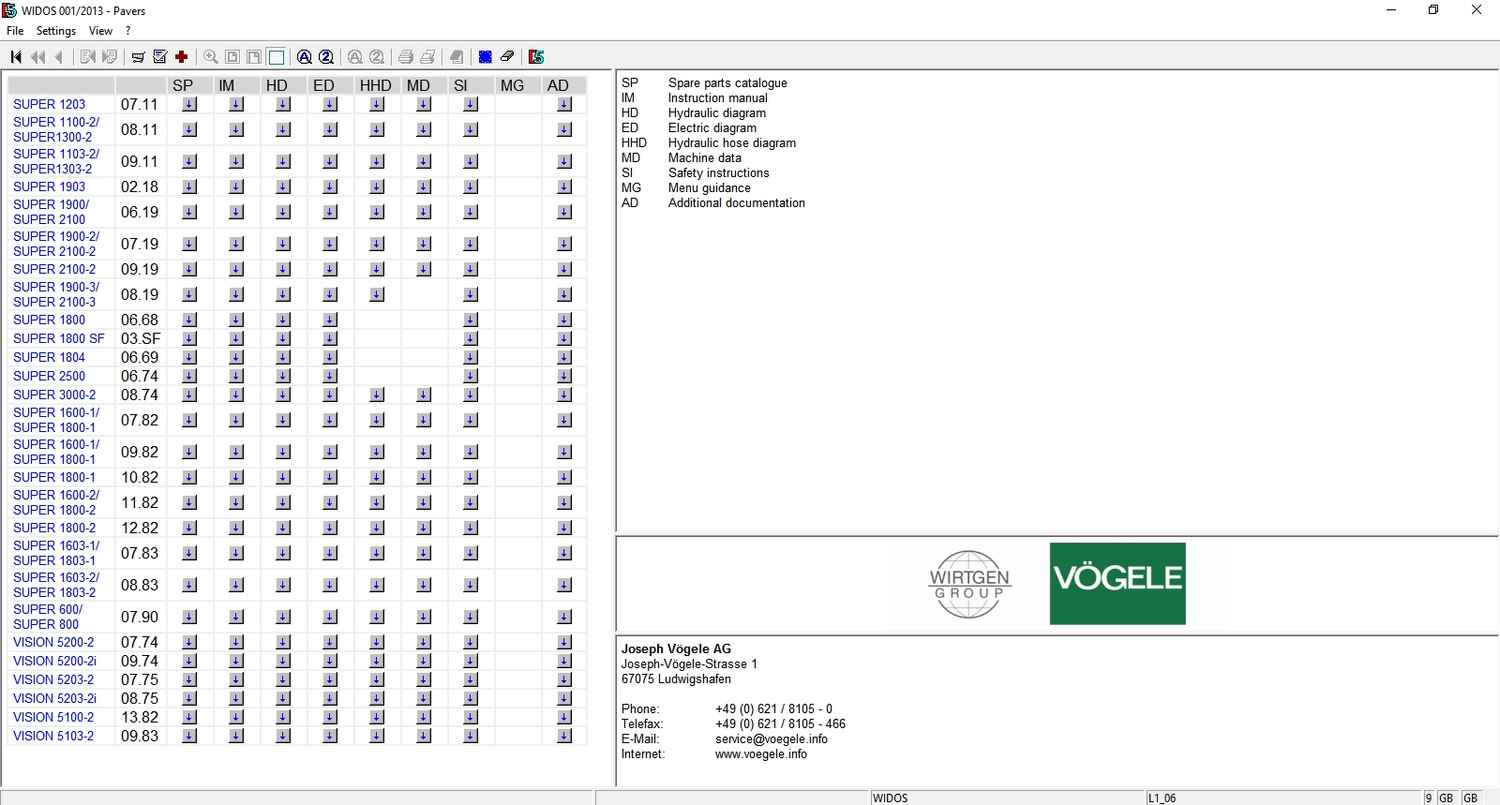The image size is (1500, 805).
Task: Select the eraser icon in toolbar
Action: click(x=507, y=57)
